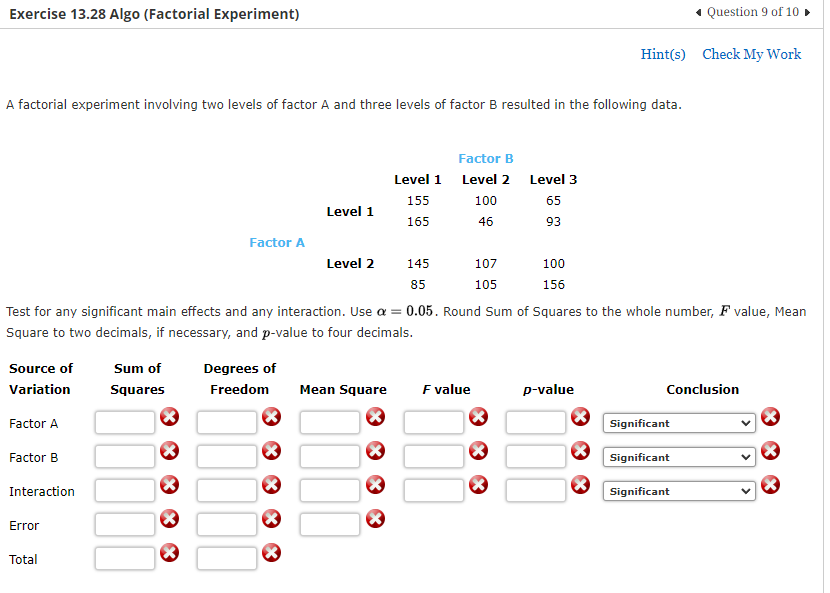Click error icon beside Factor A Conclusion dropdown
This screenshot has height=593, width=830.
pos(770,417)
